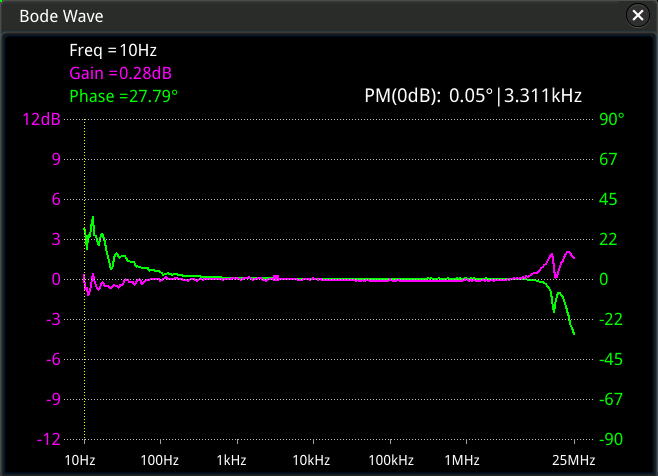
Task: Click the 25MHz frequency axis label
Action: (574, 460)
